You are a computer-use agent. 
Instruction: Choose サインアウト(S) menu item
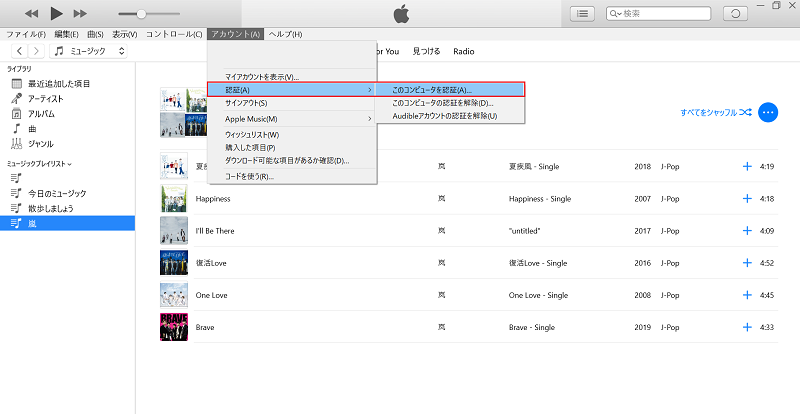(292, 103)
